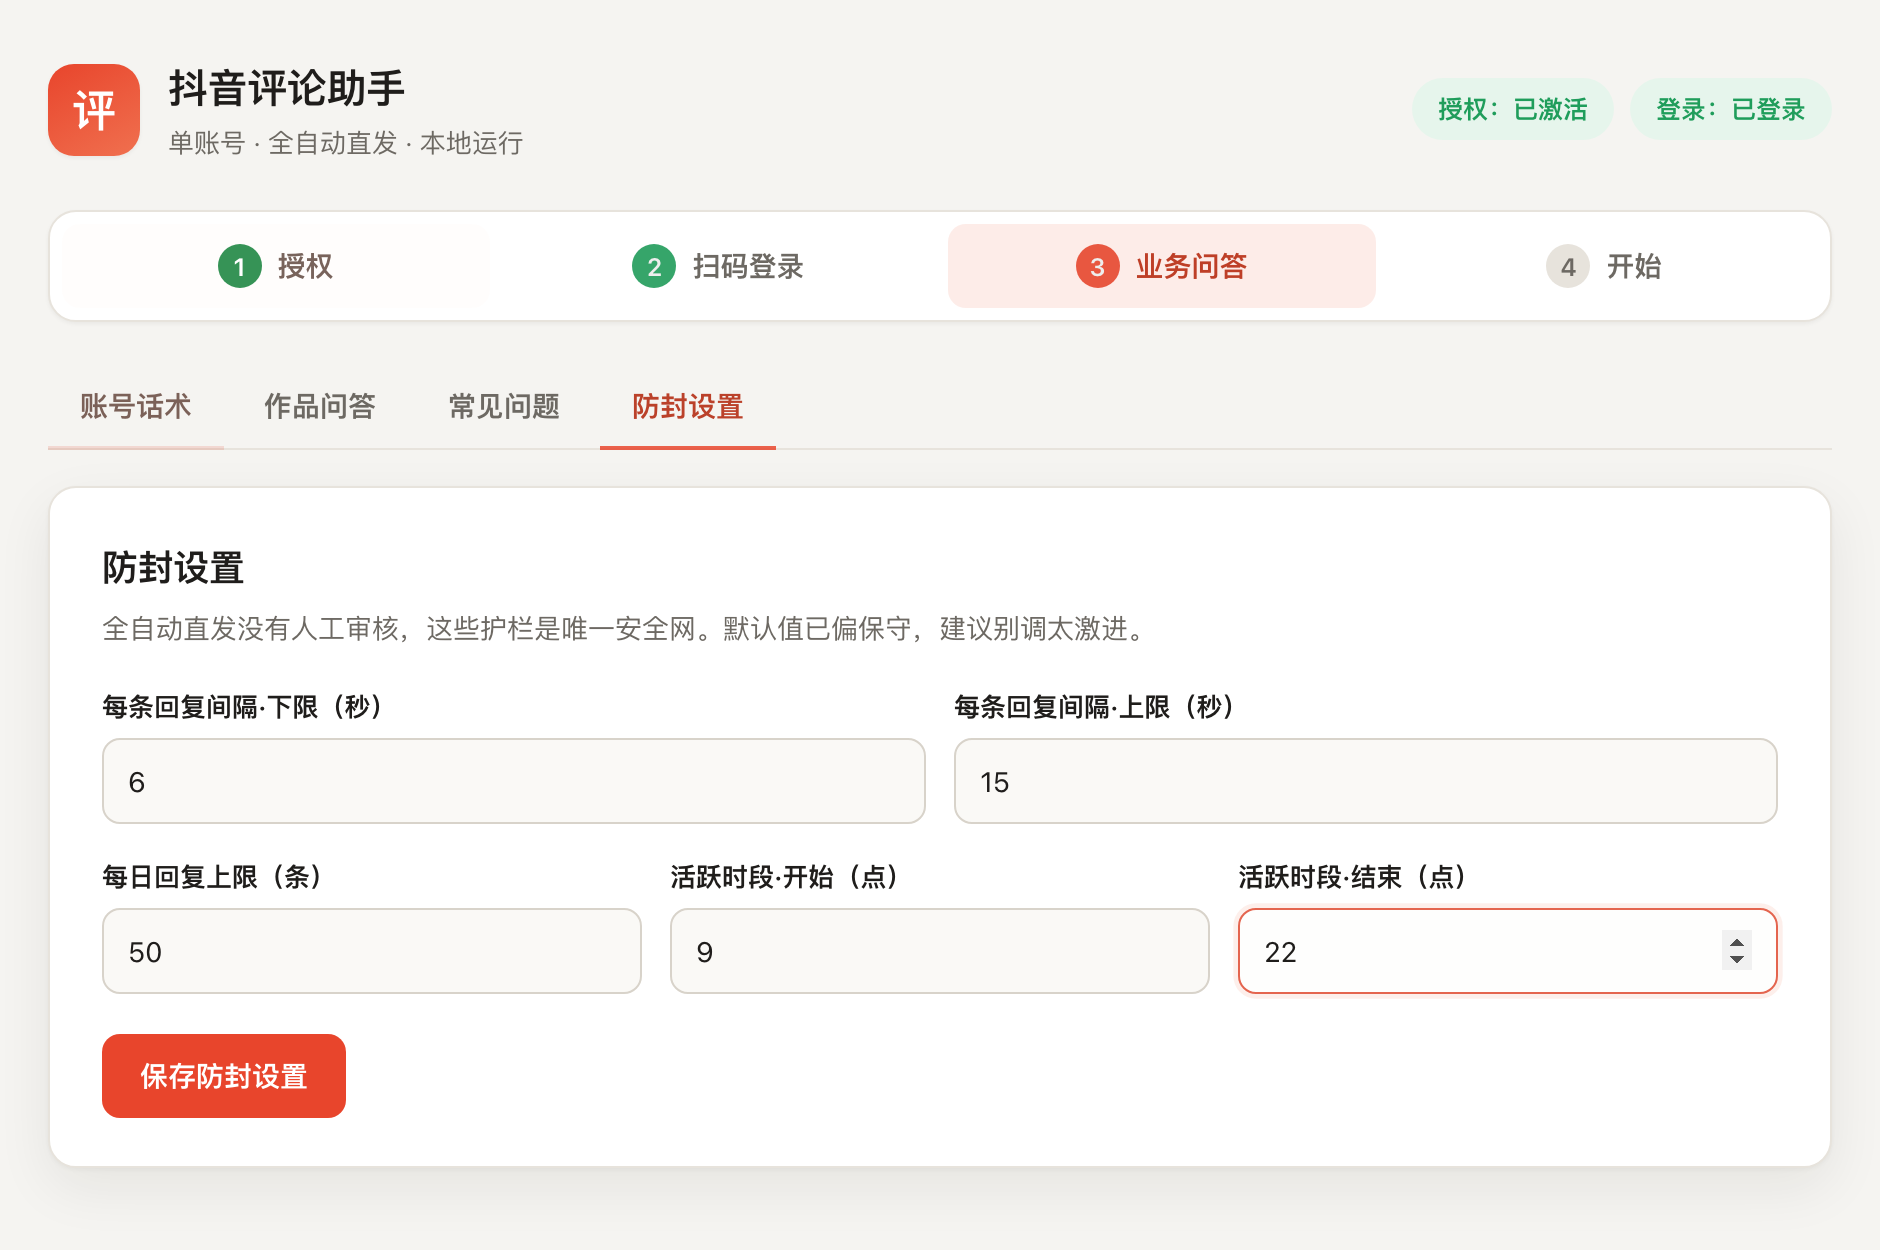Image resolution: width=1880 pixels, height=1250 pixels.
Task: Click the 授权:已激活 status badge
Action: [x=1513, y=109]
